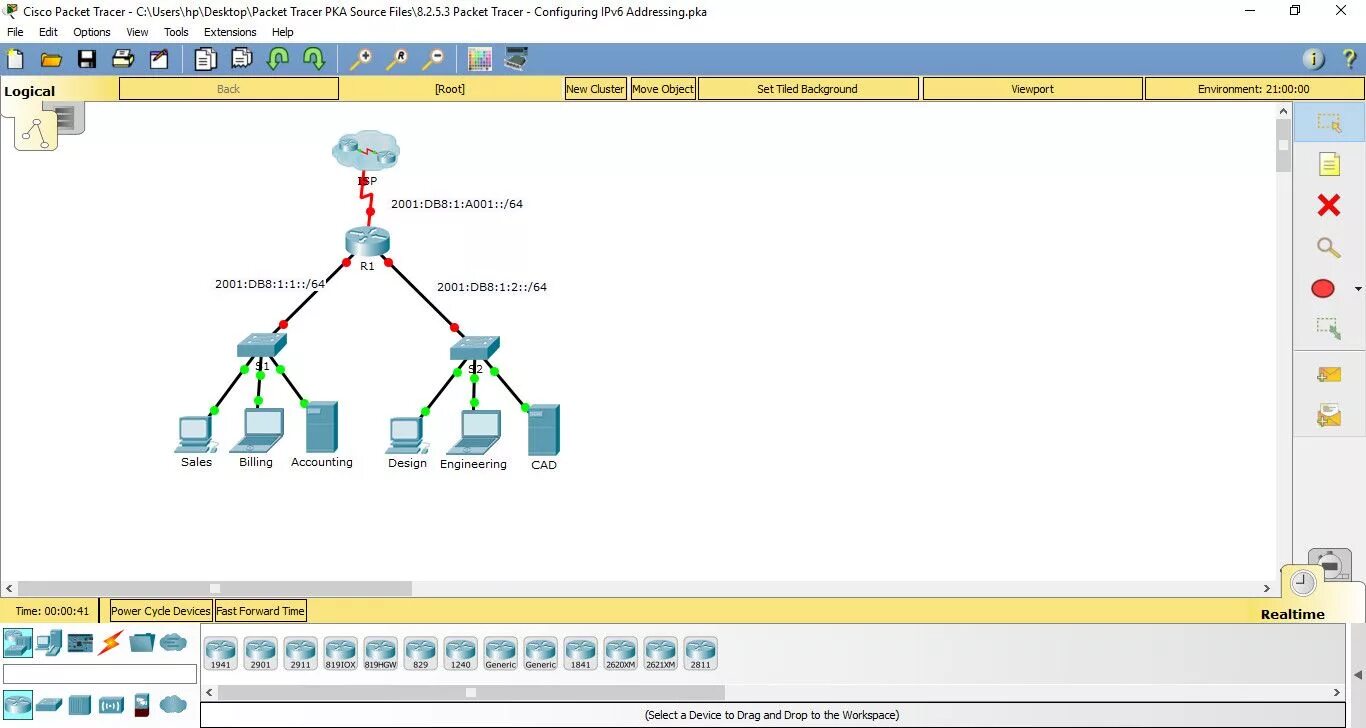Image resolution: width=1366 pixels, height=728 pixels.
Task: Click the New file icon
Action: (15, 59)
